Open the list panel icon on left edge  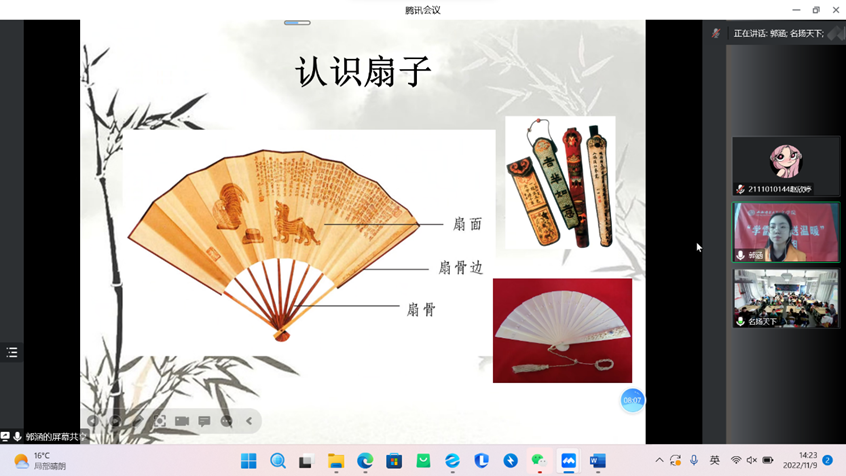[12, 352]
